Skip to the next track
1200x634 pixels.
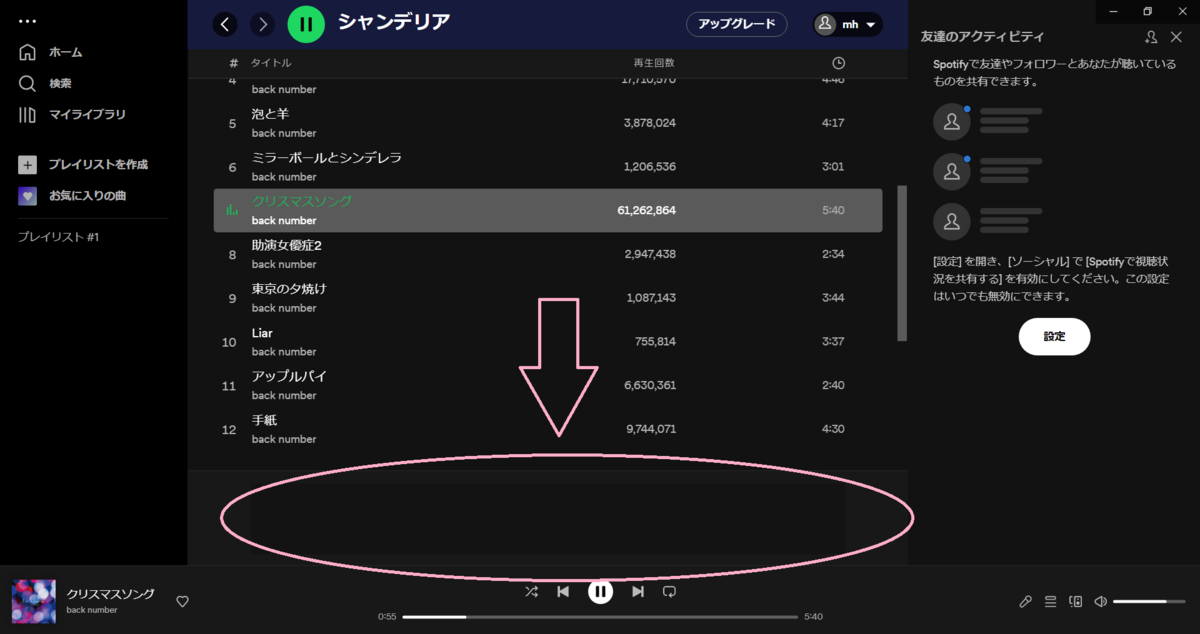[x=637, y=592]
